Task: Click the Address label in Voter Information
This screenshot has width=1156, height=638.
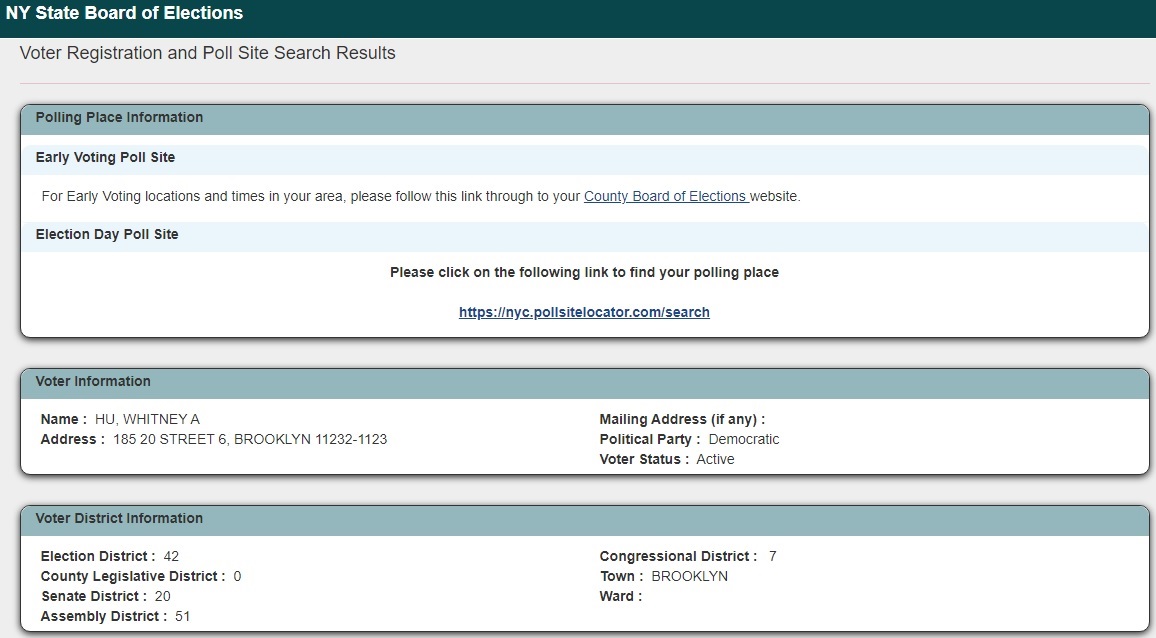Action: point(72,439)
